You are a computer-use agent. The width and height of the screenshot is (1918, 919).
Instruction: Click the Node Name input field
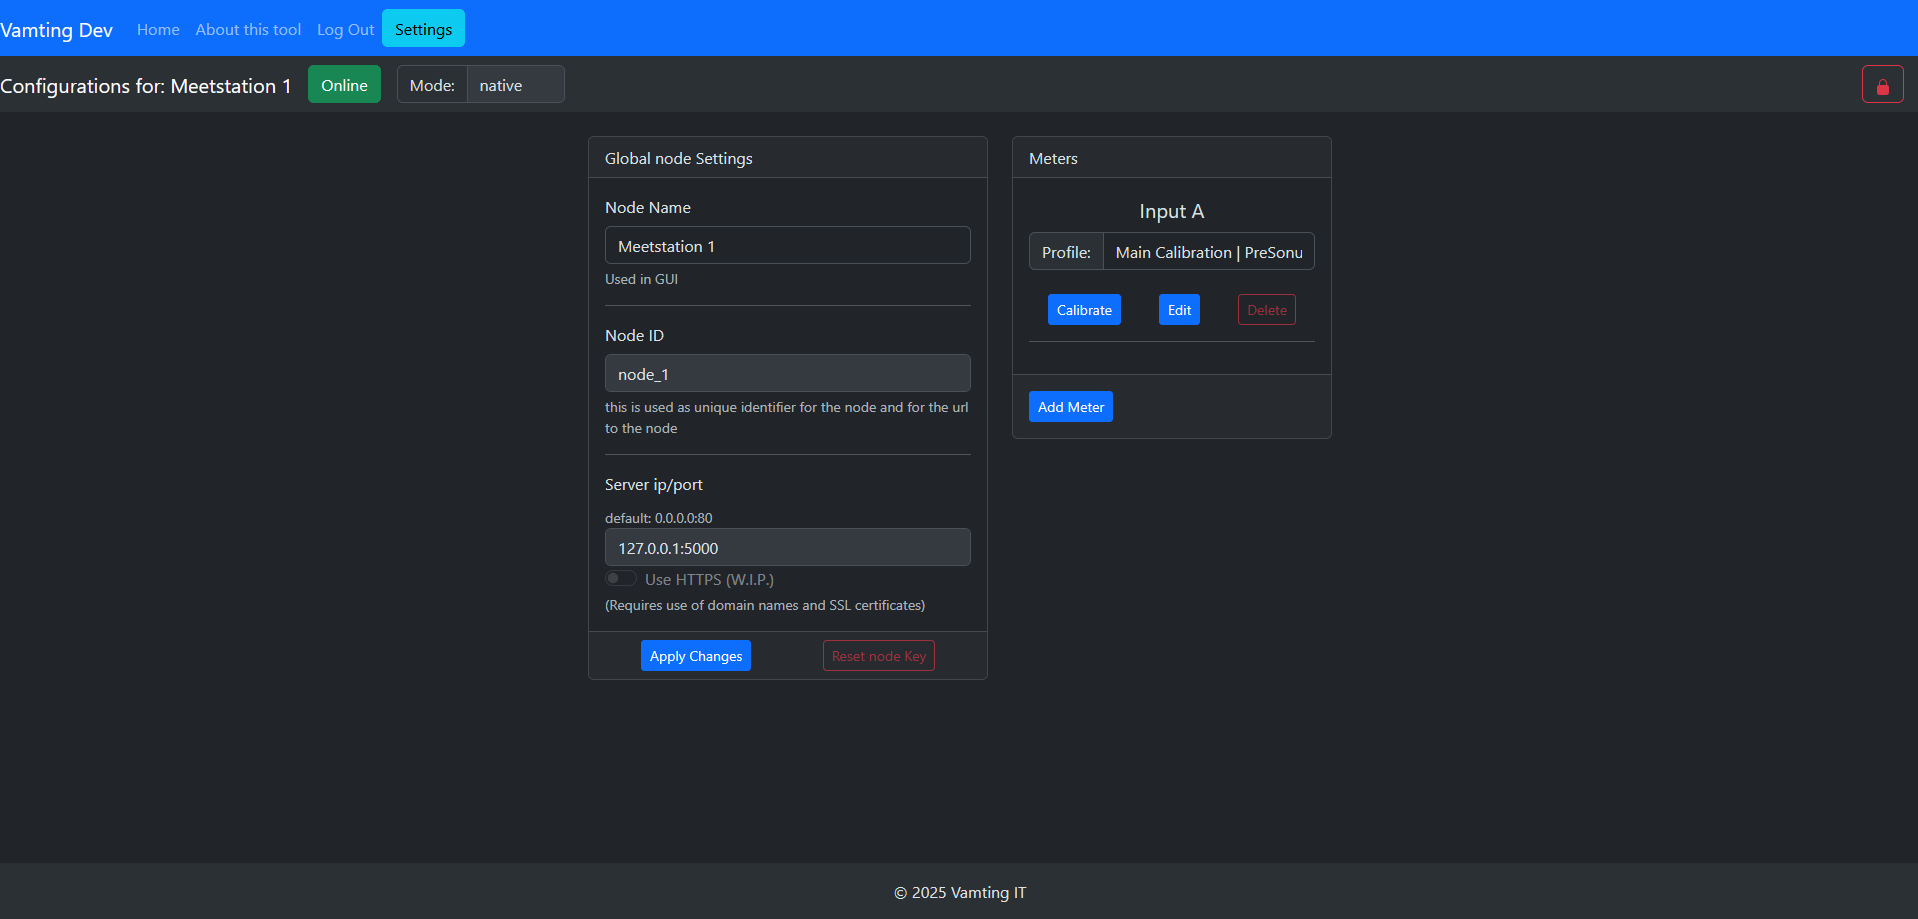pos(787,246)
